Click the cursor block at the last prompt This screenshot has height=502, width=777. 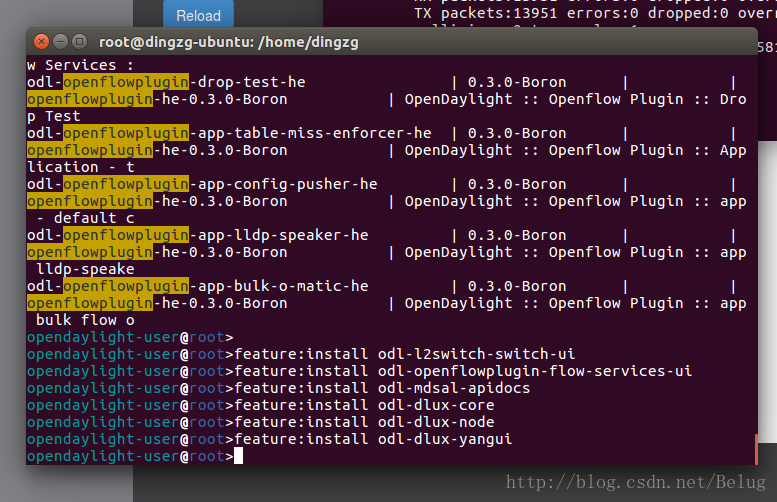pos(238,456)
